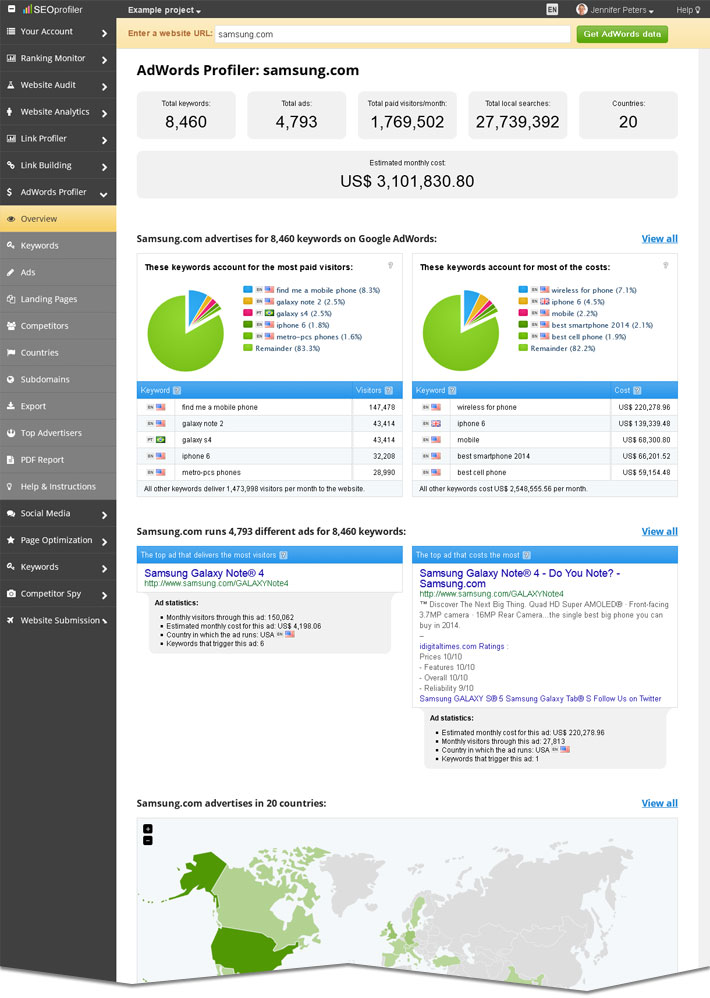
Task: Open the Ads submenu item
Action: pos(58,272)
